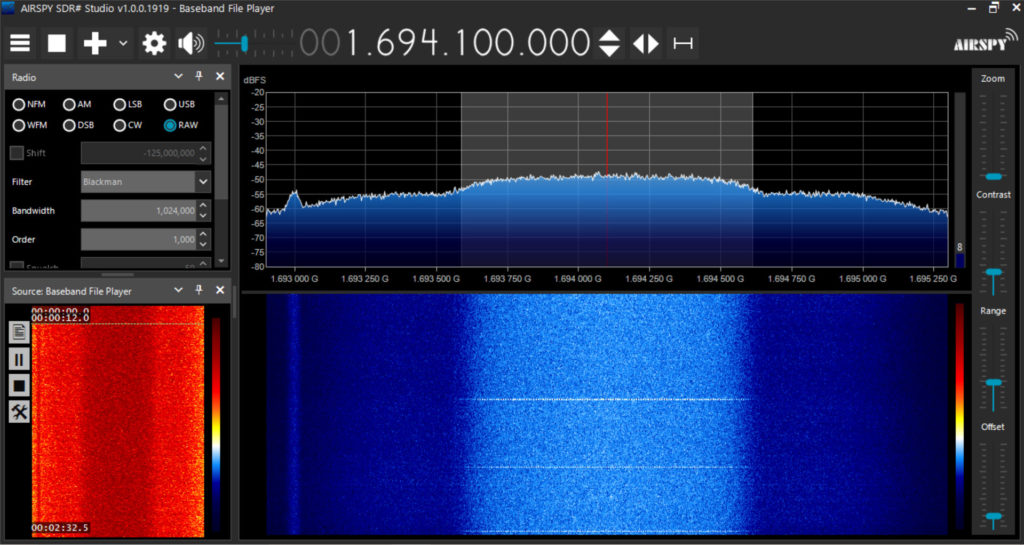Open the Radio panel chevron menu
Image resolution: width=1024 pixels, height=545 pixels.
click(x=179, y=76)
